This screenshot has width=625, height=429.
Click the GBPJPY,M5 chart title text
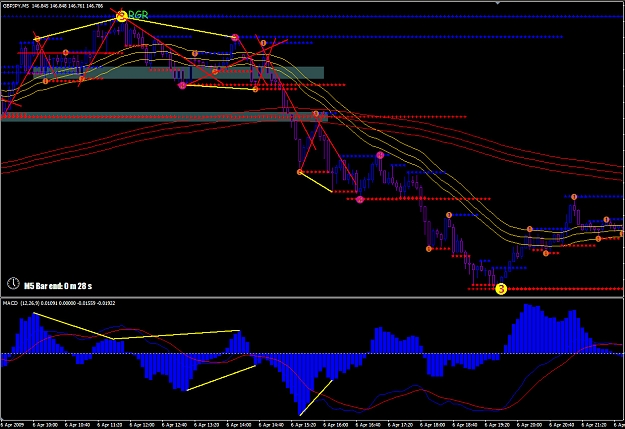point(16,6)
